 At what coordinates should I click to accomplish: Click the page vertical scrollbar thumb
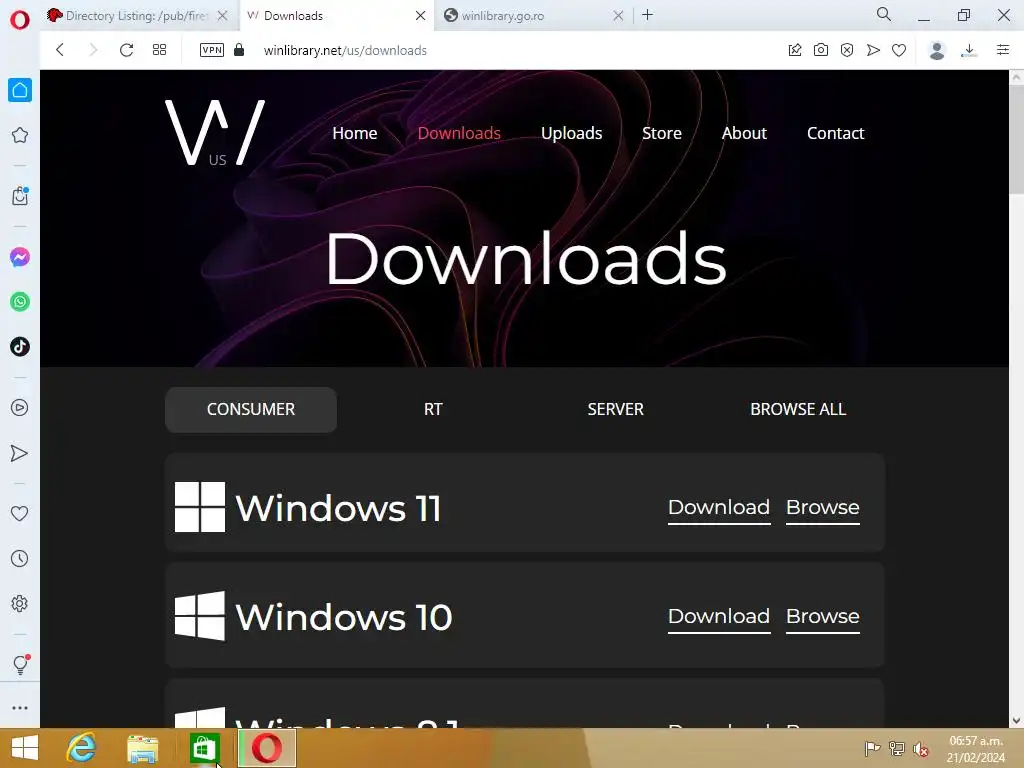(x=1016, y=138)
